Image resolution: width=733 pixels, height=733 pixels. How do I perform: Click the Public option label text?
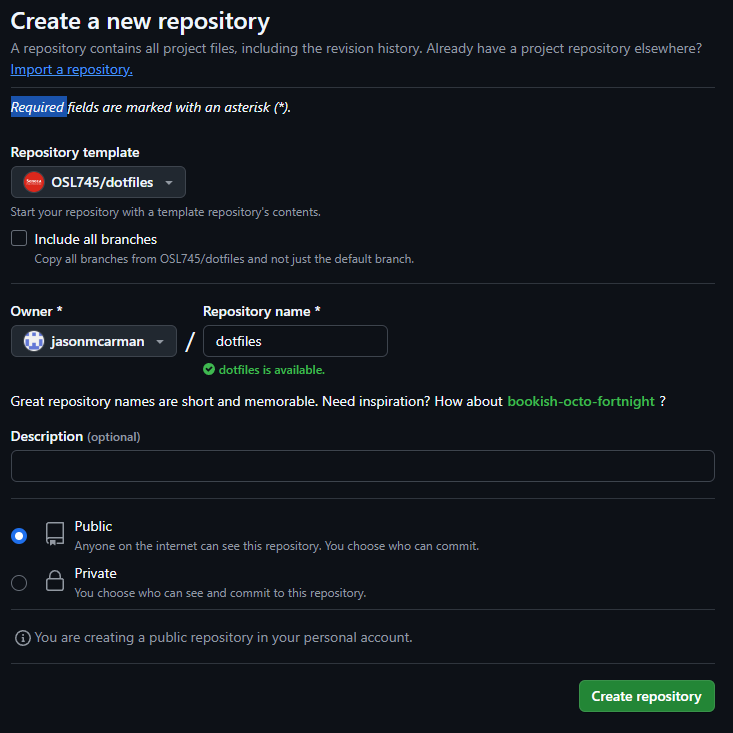click(93, 526)
